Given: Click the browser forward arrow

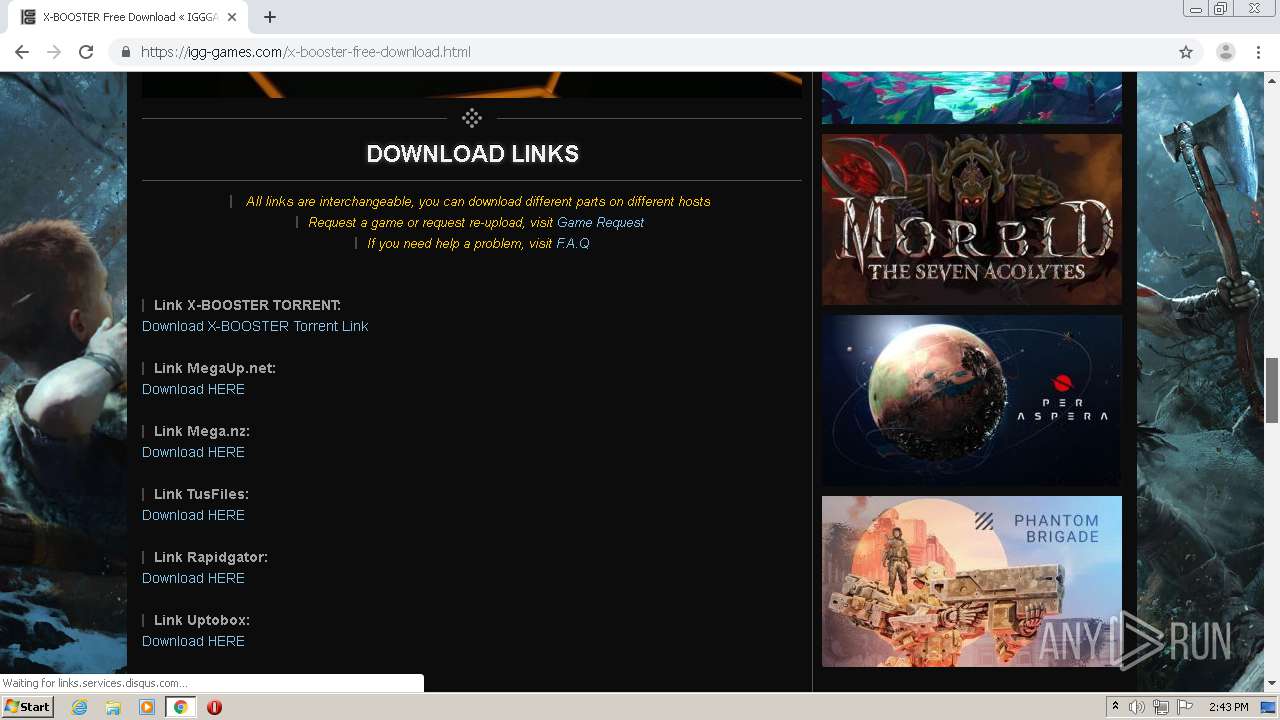Looking at the screenshot, I should point(54,52).
